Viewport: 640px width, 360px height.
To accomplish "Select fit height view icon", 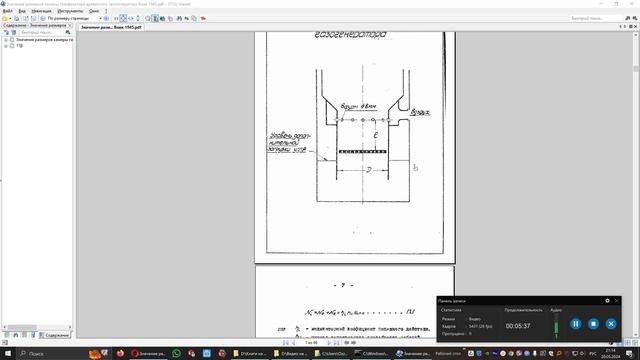I will coord(138,18).
